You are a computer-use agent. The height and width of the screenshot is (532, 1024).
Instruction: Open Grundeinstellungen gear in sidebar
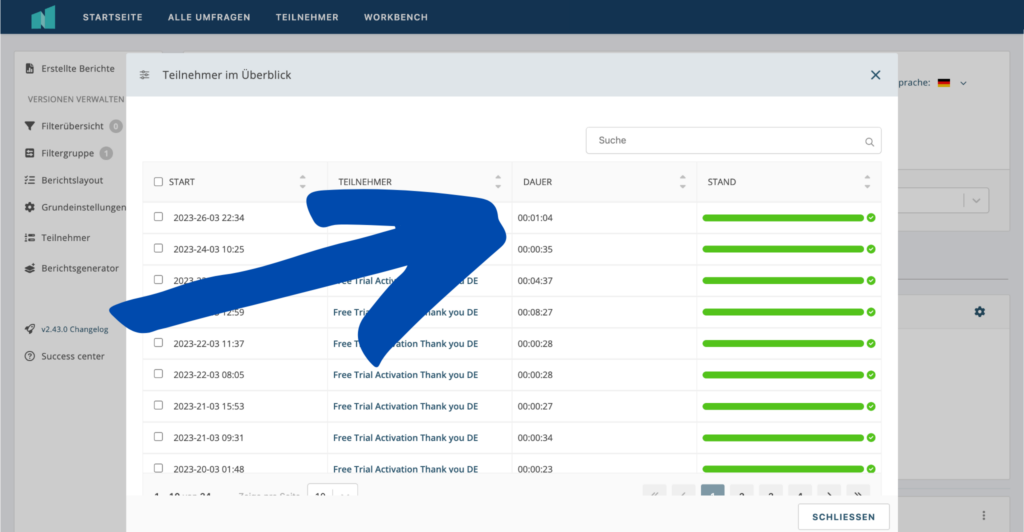[31, 207]
